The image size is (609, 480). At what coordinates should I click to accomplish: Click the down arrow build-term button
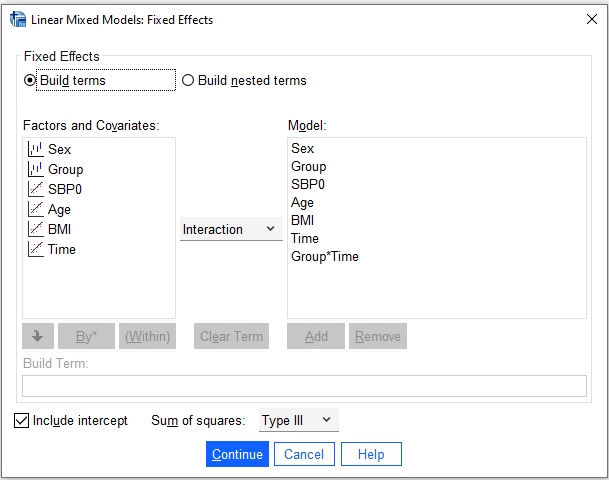pos(37,336)
